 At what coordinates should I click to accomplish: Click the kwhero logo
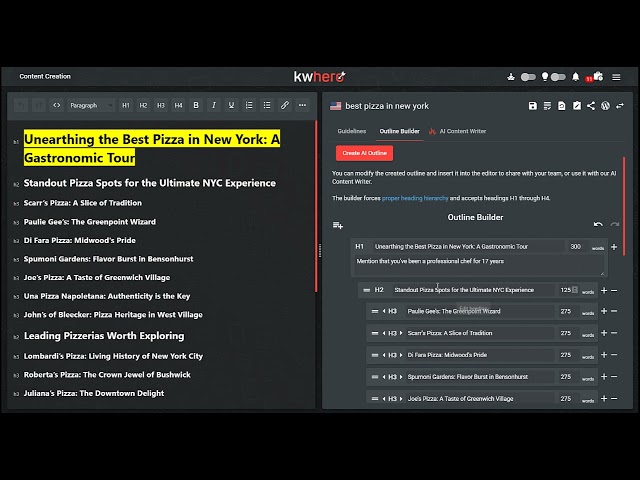[320, 76]
